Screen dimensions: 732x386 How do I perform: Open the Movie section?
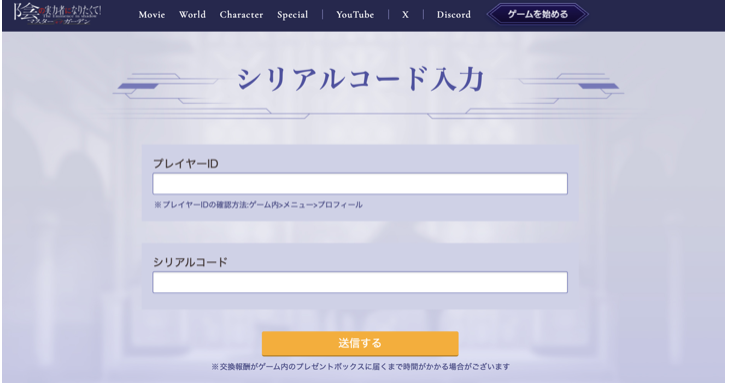[152, 15]
